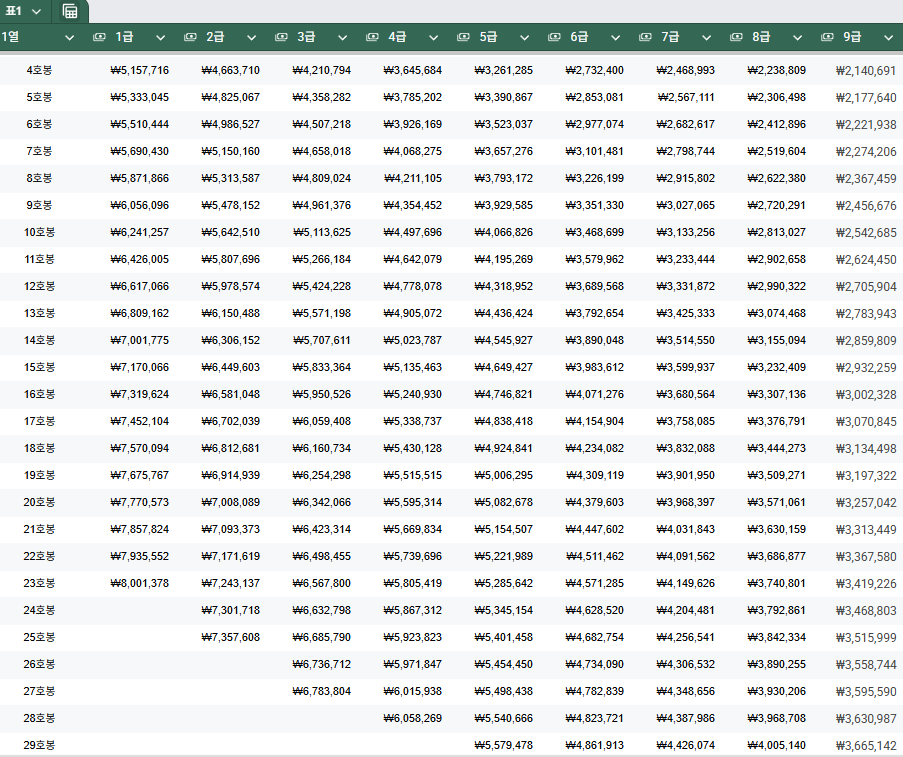
Task: Select cell ₩5,707,611 in 14호봉 row
Action: click(x=322, y=340)
